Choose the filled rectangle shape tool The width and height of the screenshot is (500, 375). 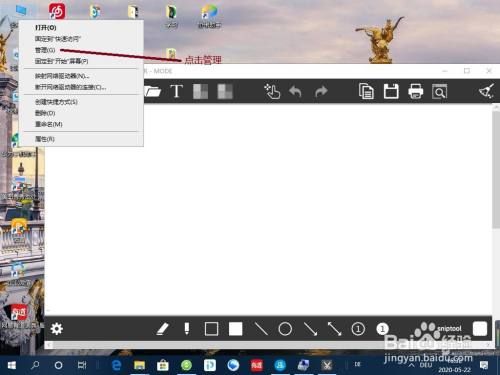(x=235, y=329)
